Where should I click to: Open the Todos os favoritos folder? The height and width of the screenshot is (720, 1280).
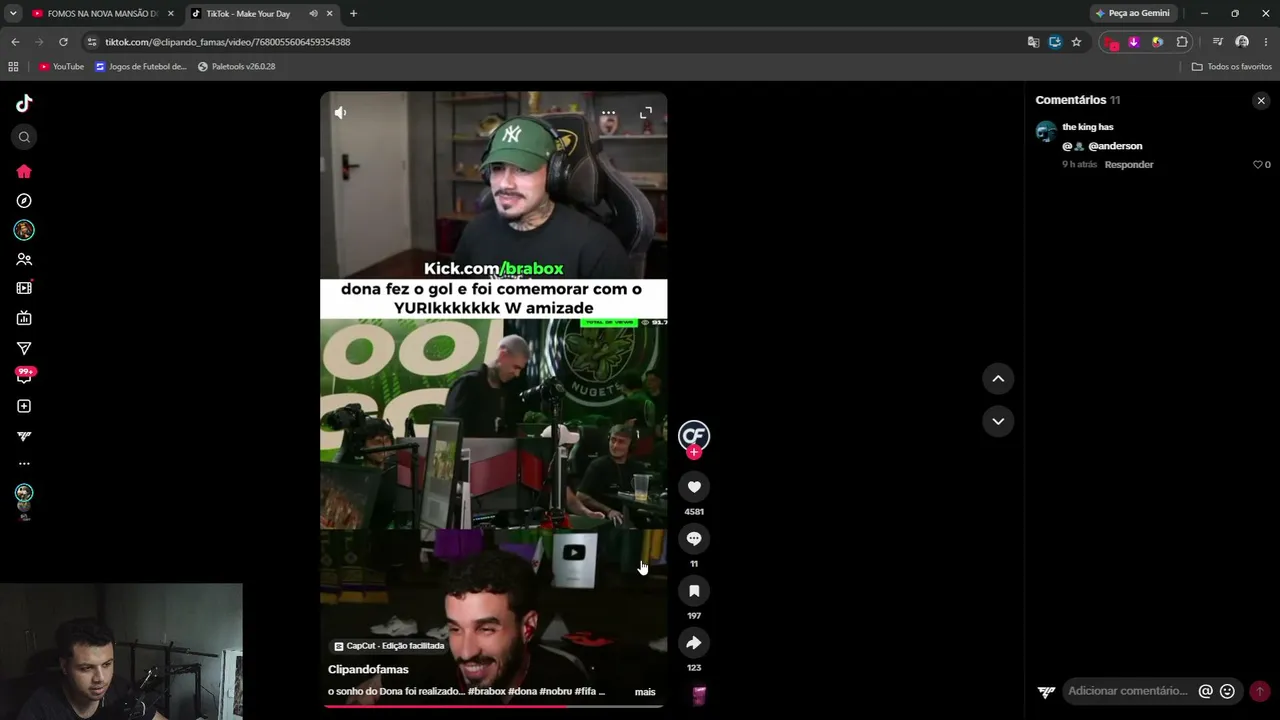[1232, 67]
